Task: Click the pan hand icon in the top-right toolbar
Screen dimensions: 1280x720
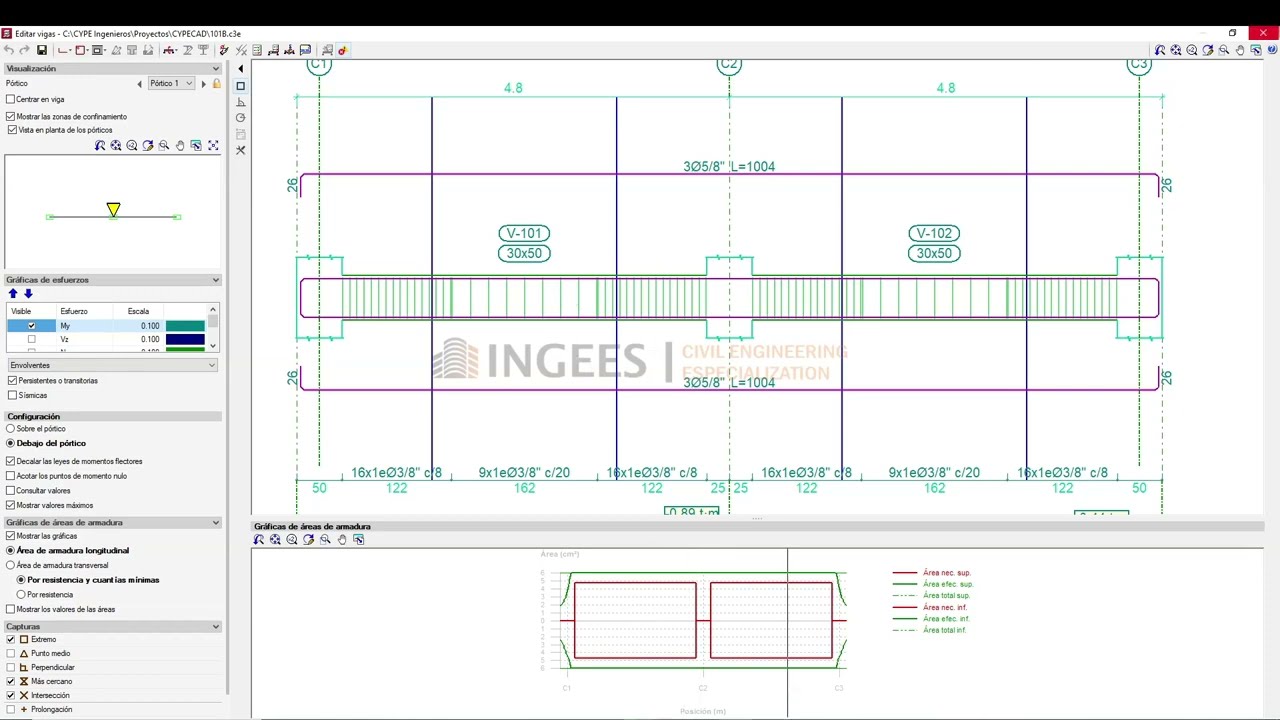Action: click(1240, 50)
